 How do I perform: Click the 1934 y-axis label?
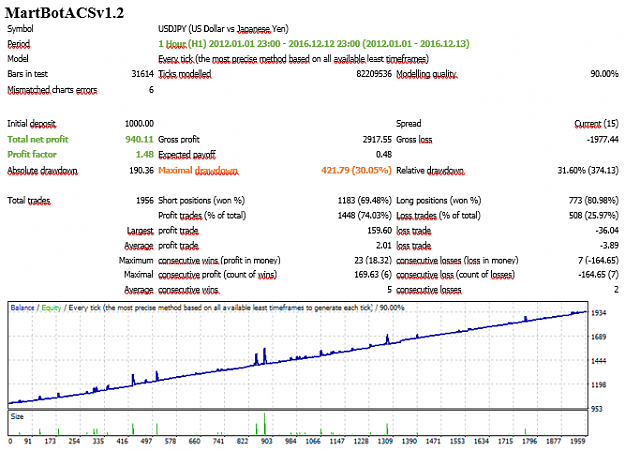coord(599,313)
